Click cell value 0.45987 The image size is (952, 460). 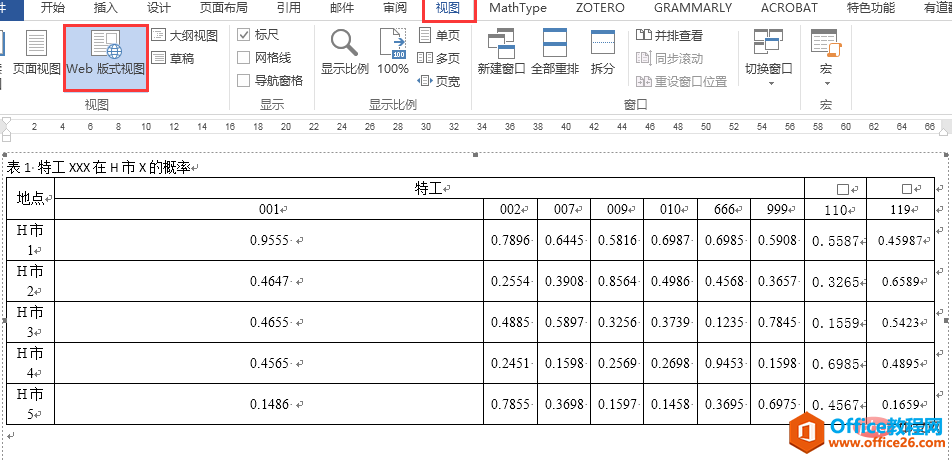[900, 241]
